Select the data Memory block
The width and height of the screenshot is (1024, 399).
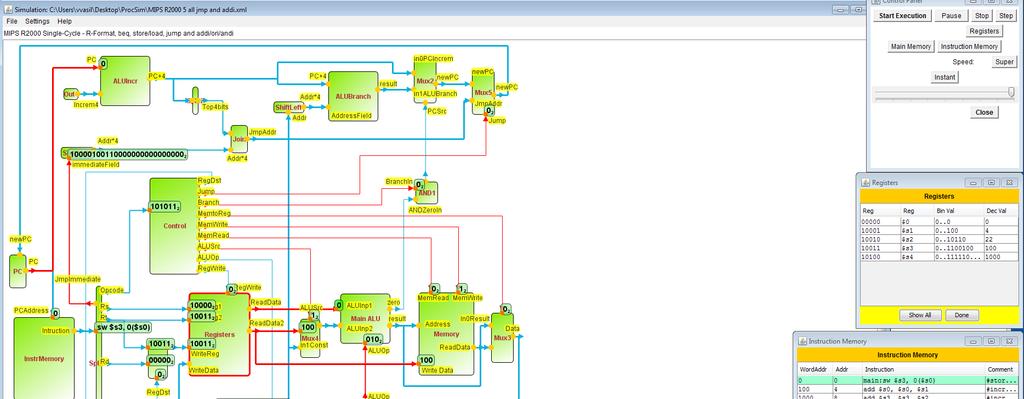click(447, 333)
